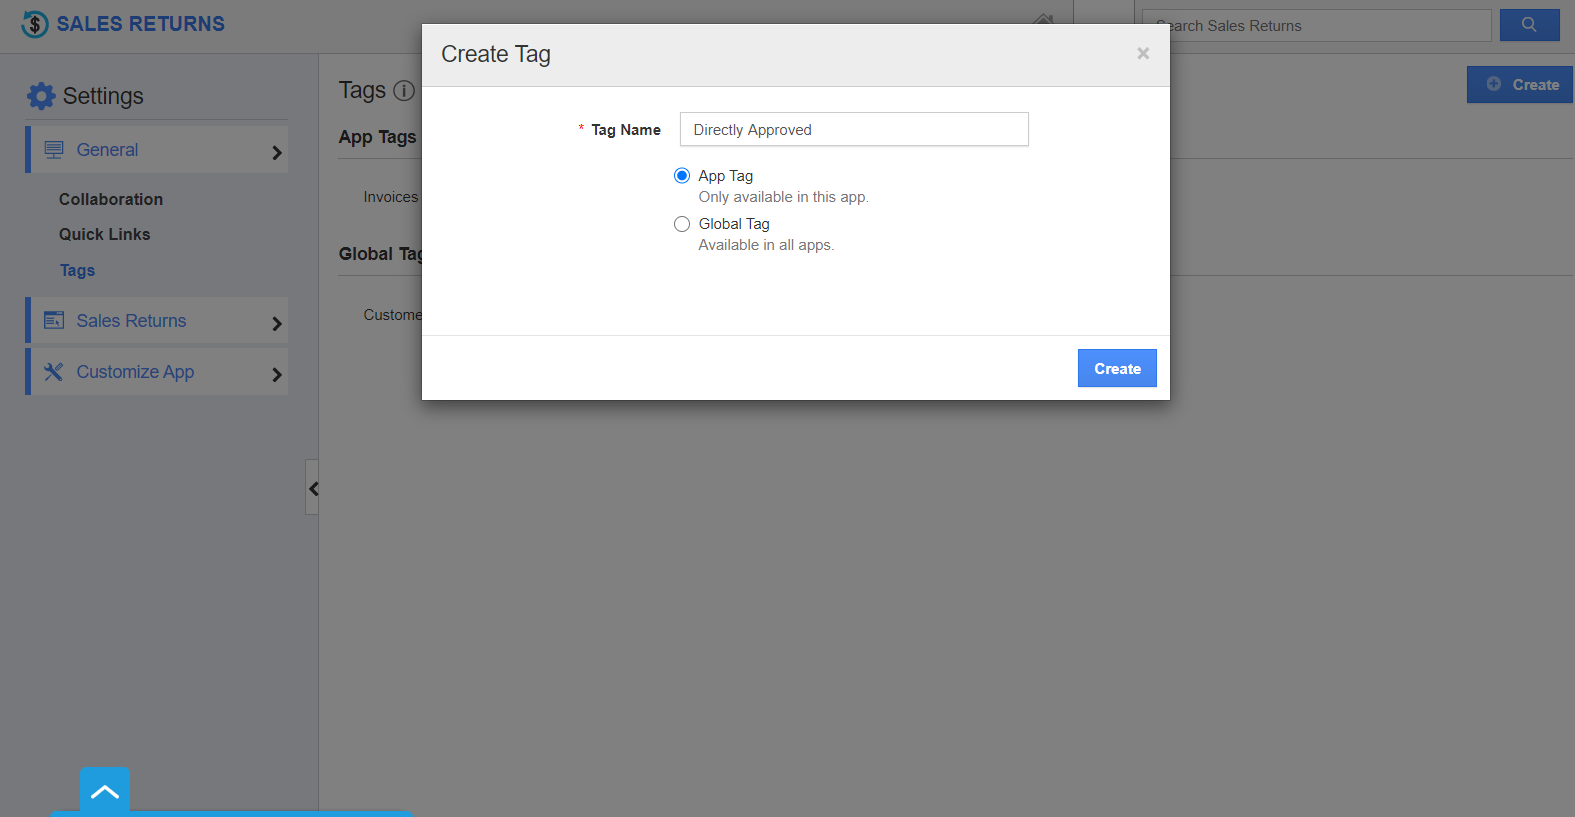This screenshot has width=1575, height=817.
Task: Expand the Sales Returns settings section
Action: pyautogui.click(x=277, y=321)
